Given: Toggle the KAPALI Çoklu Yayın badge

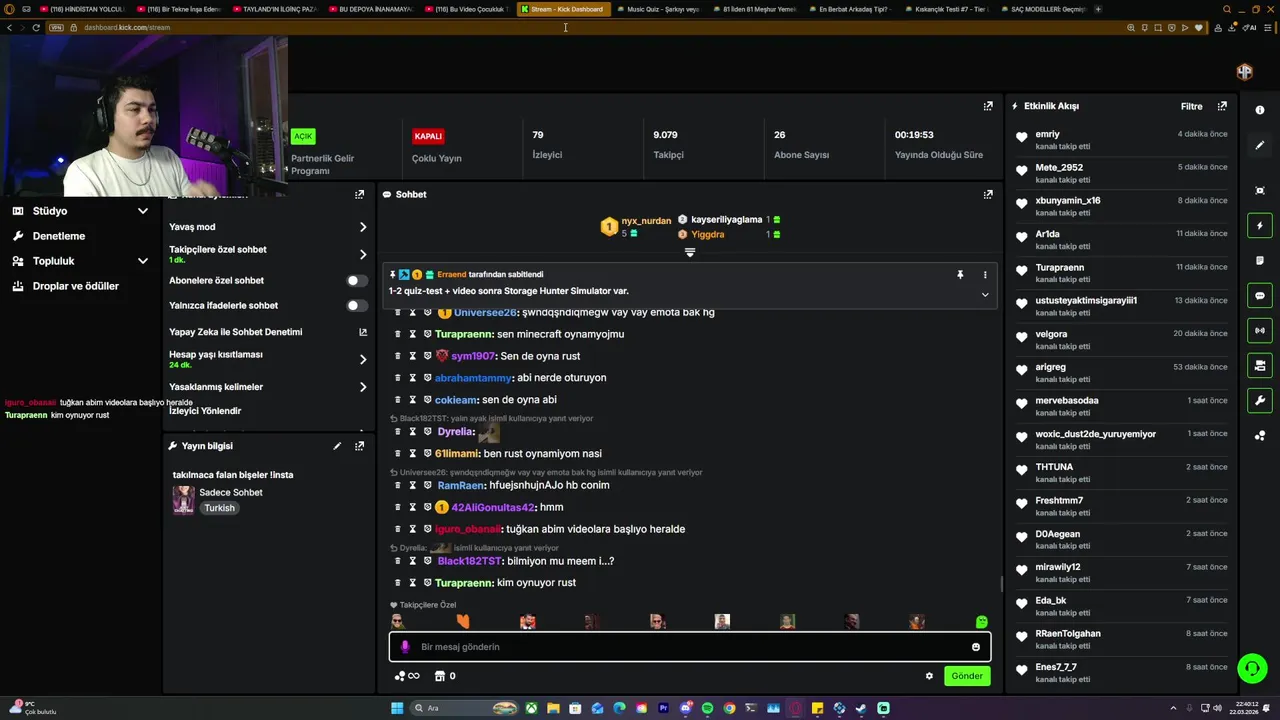Looking at the screenshot, I should [x=428, y=136].
